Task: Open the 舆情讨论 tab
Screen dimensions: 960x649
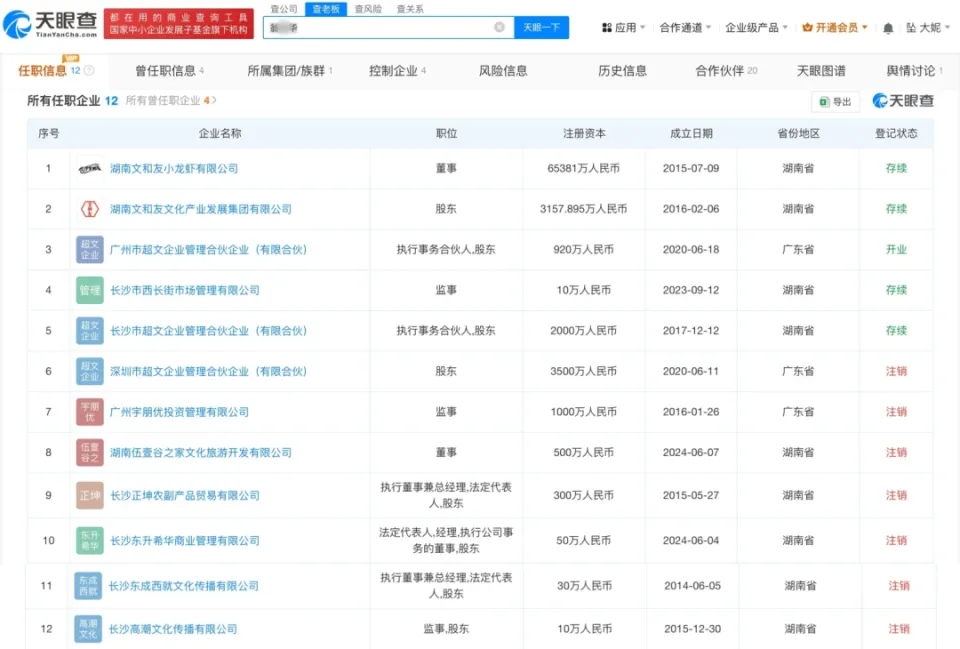Action: click(915, 70)
